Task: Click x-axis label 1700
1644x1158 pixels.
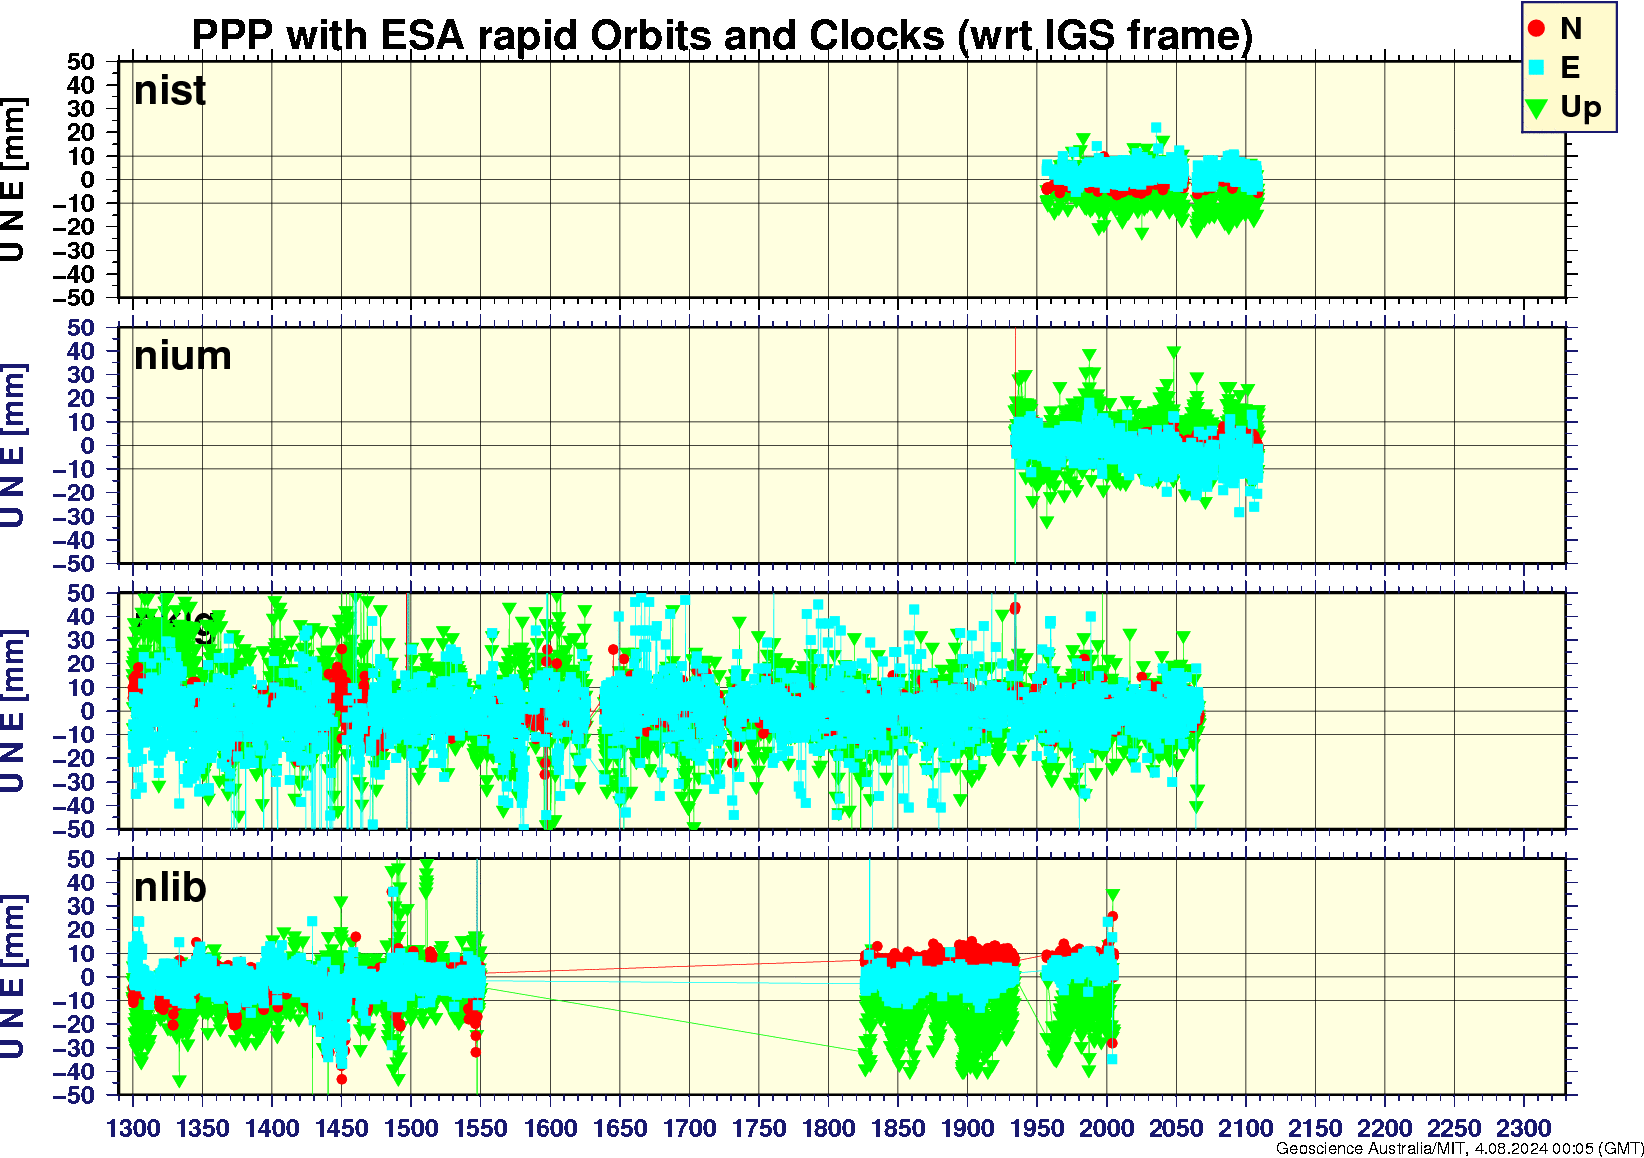Action: coord(690,1128)
